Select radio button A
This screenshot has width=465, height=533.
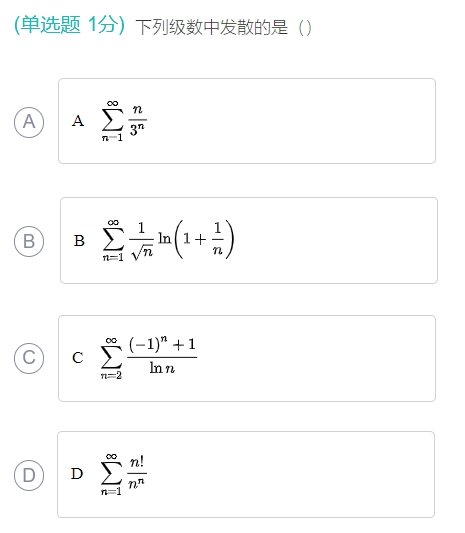[29, 122]
